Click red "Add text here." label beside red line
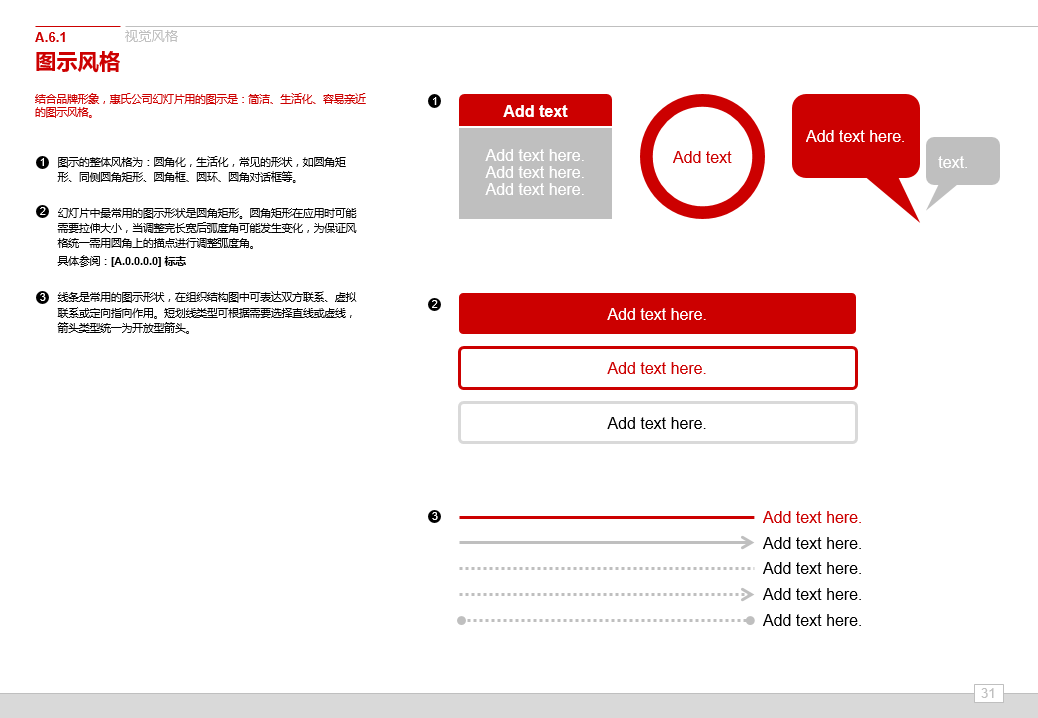Screen dimensions: 1038x718 [x=812, y=517]
